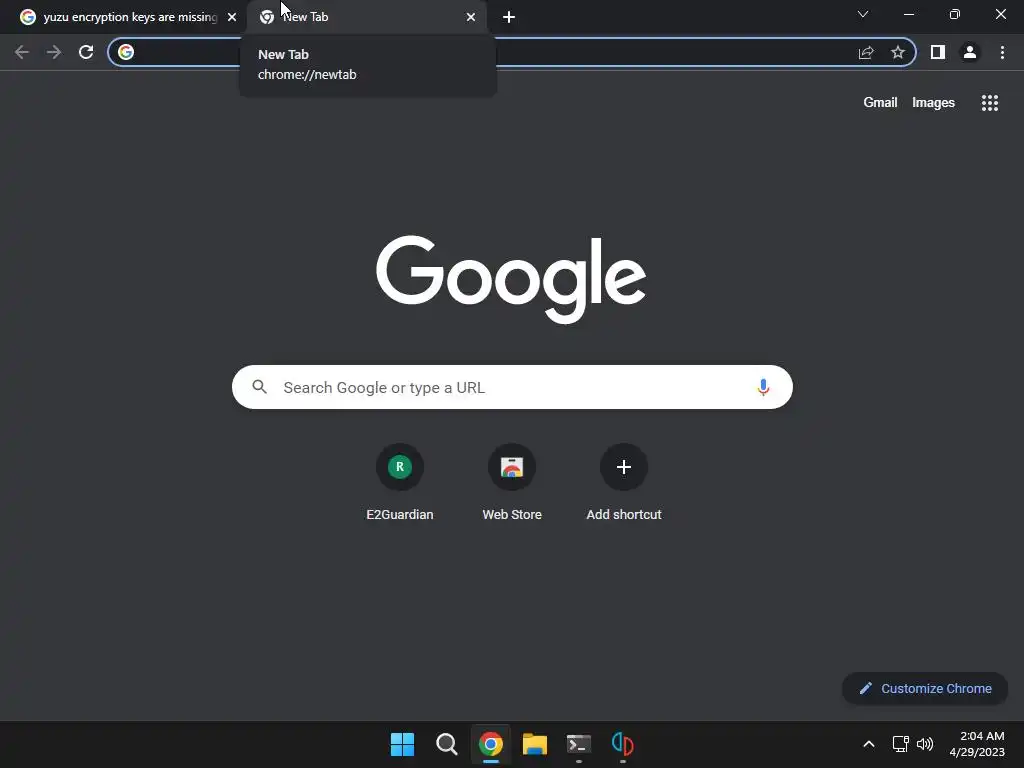Open a new tab with the plus button

(x=509, y=17)
